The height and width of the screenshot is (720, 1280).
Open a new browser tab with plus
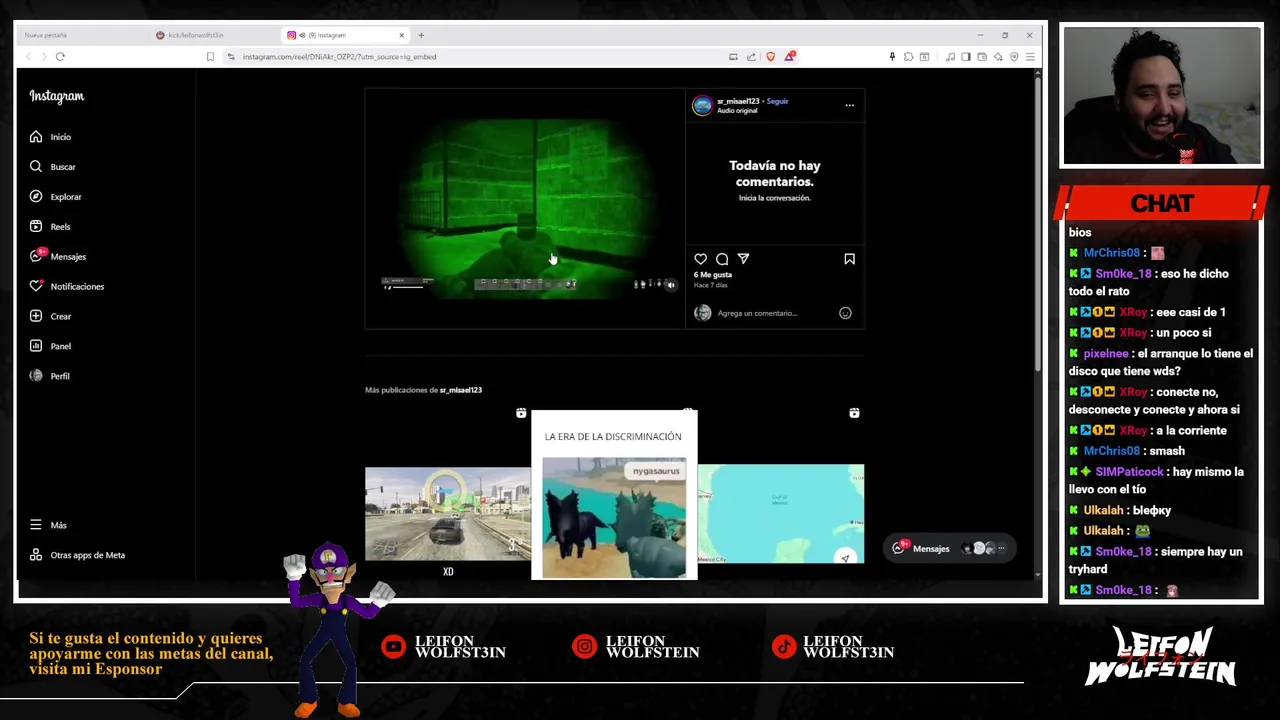coord(421,35)
